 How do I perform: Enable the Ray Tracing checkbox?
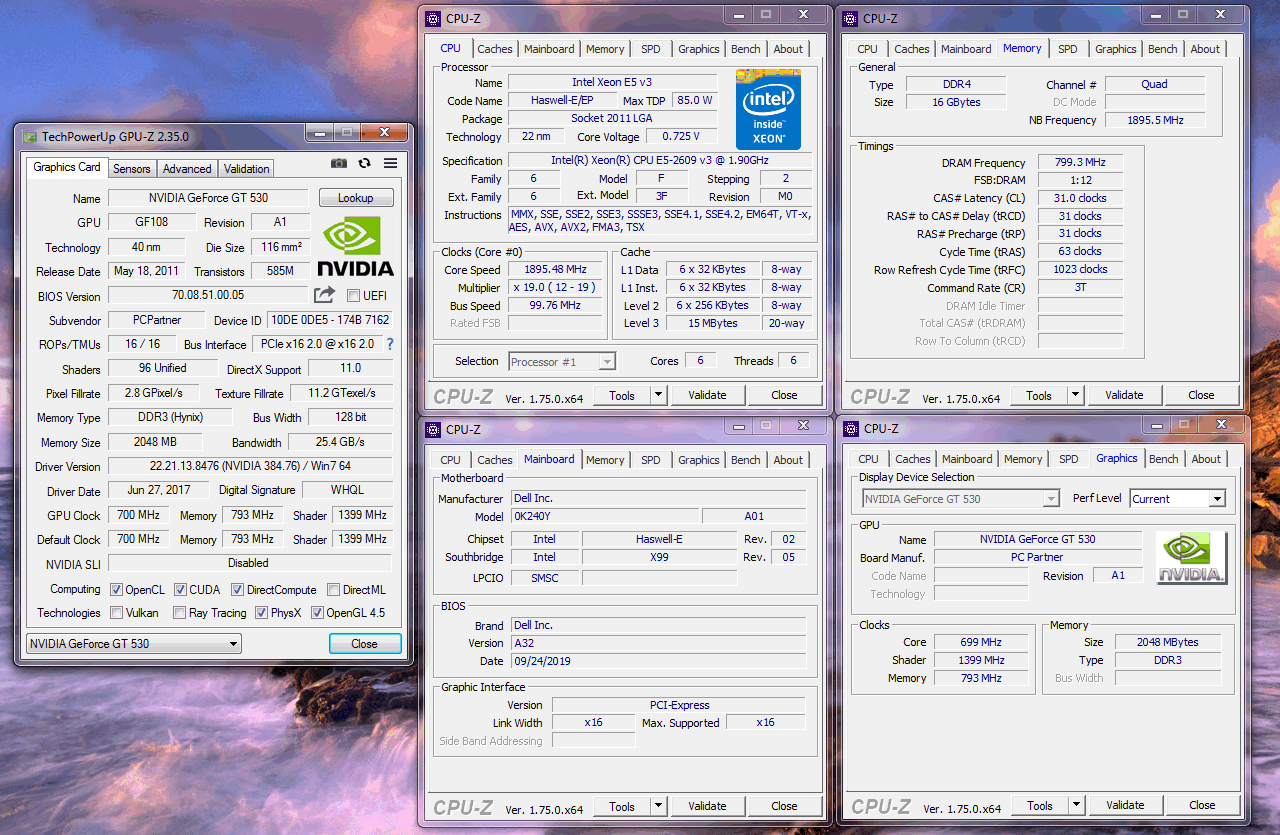(180, 613)
